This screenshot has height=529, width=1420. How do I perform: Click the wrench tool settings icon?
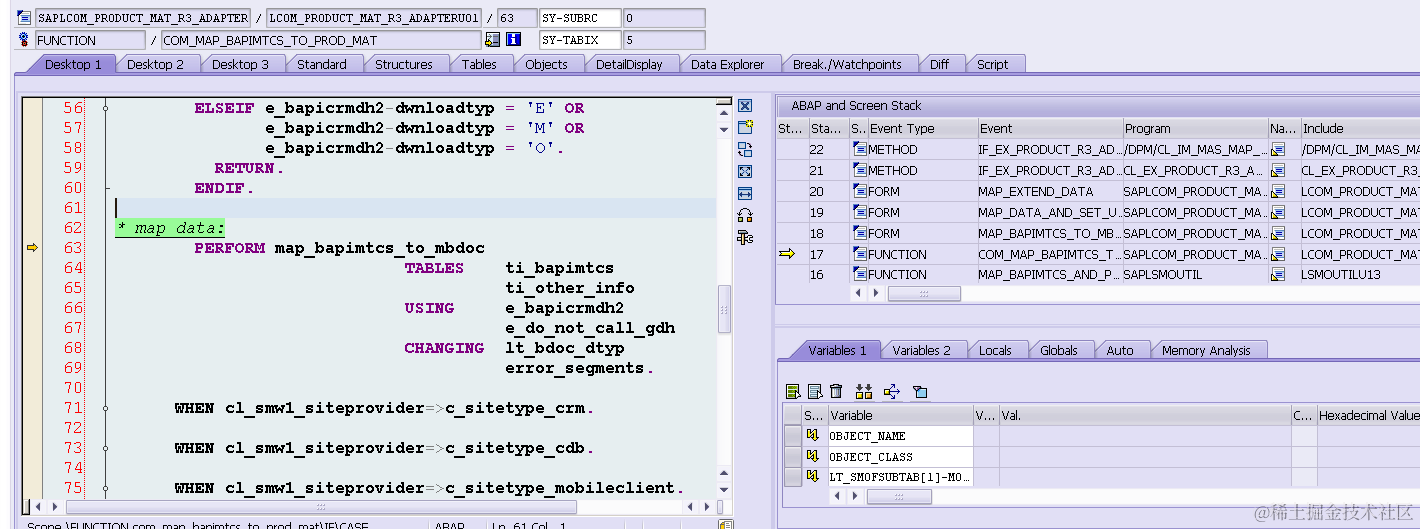point(744,237)
